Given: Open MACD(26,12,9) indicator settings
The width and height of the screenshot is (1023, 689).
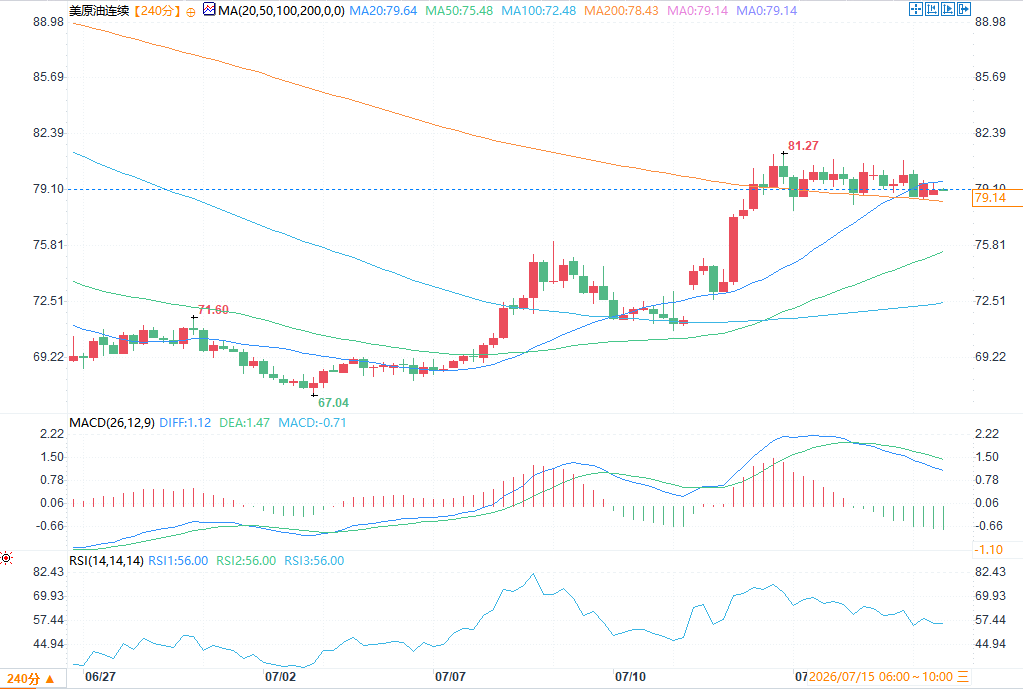Looking at the screenshot, I should (112, 423).
